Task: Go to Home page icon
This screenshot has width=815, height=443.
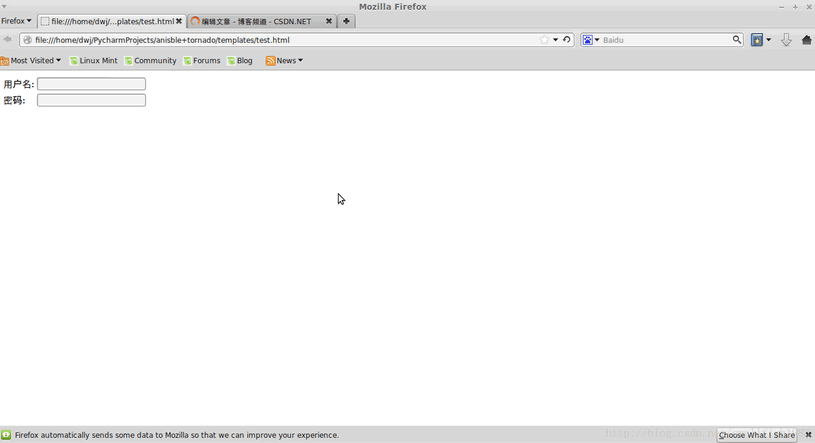Action: tap(806, 40)
